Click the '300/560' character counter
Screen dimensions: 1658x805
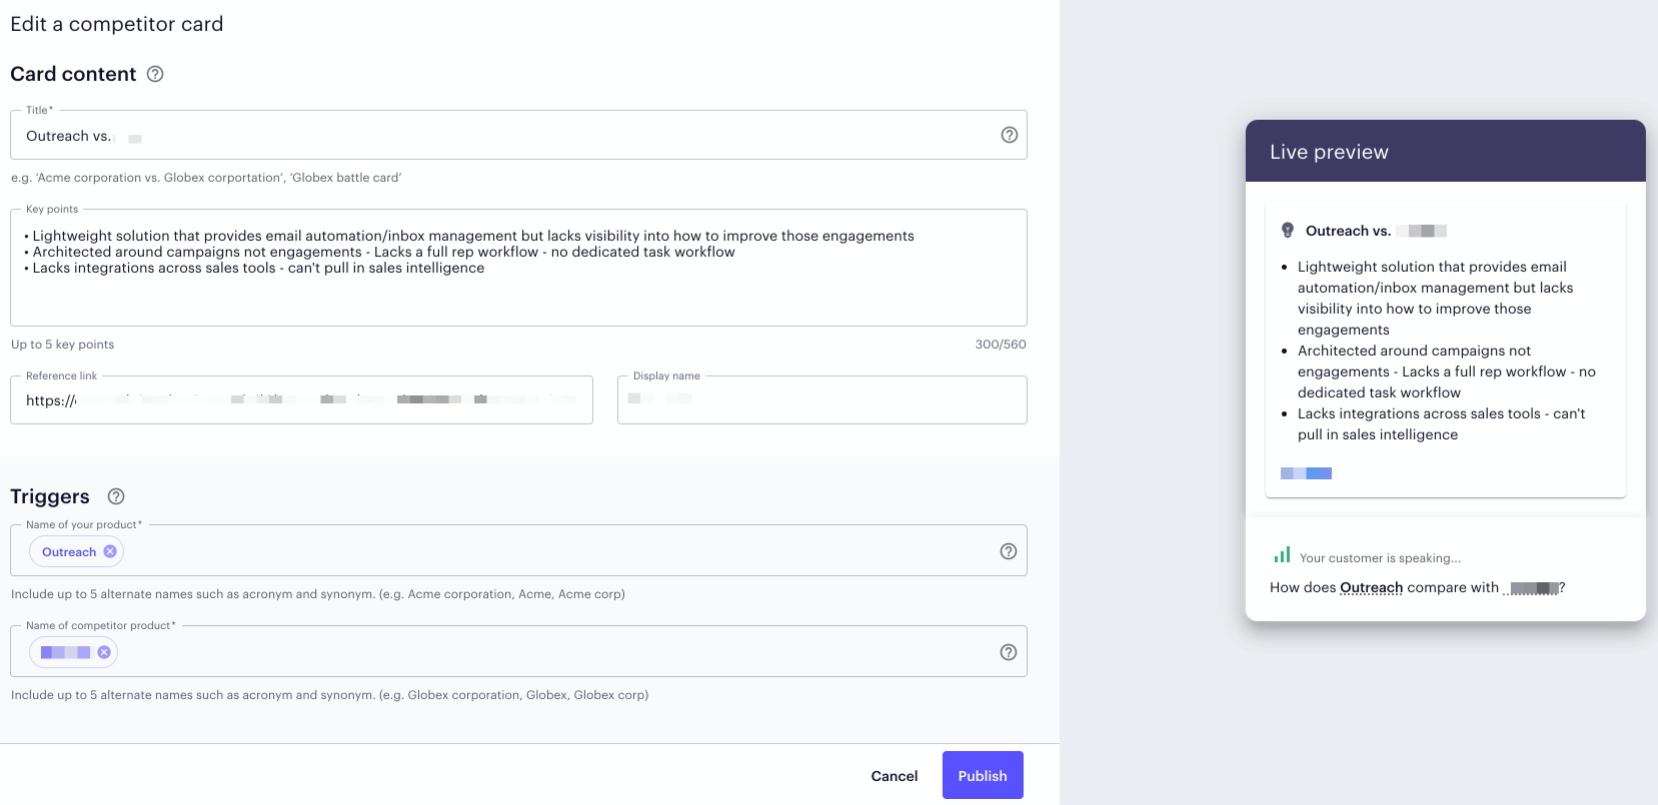pos(1000,344)
